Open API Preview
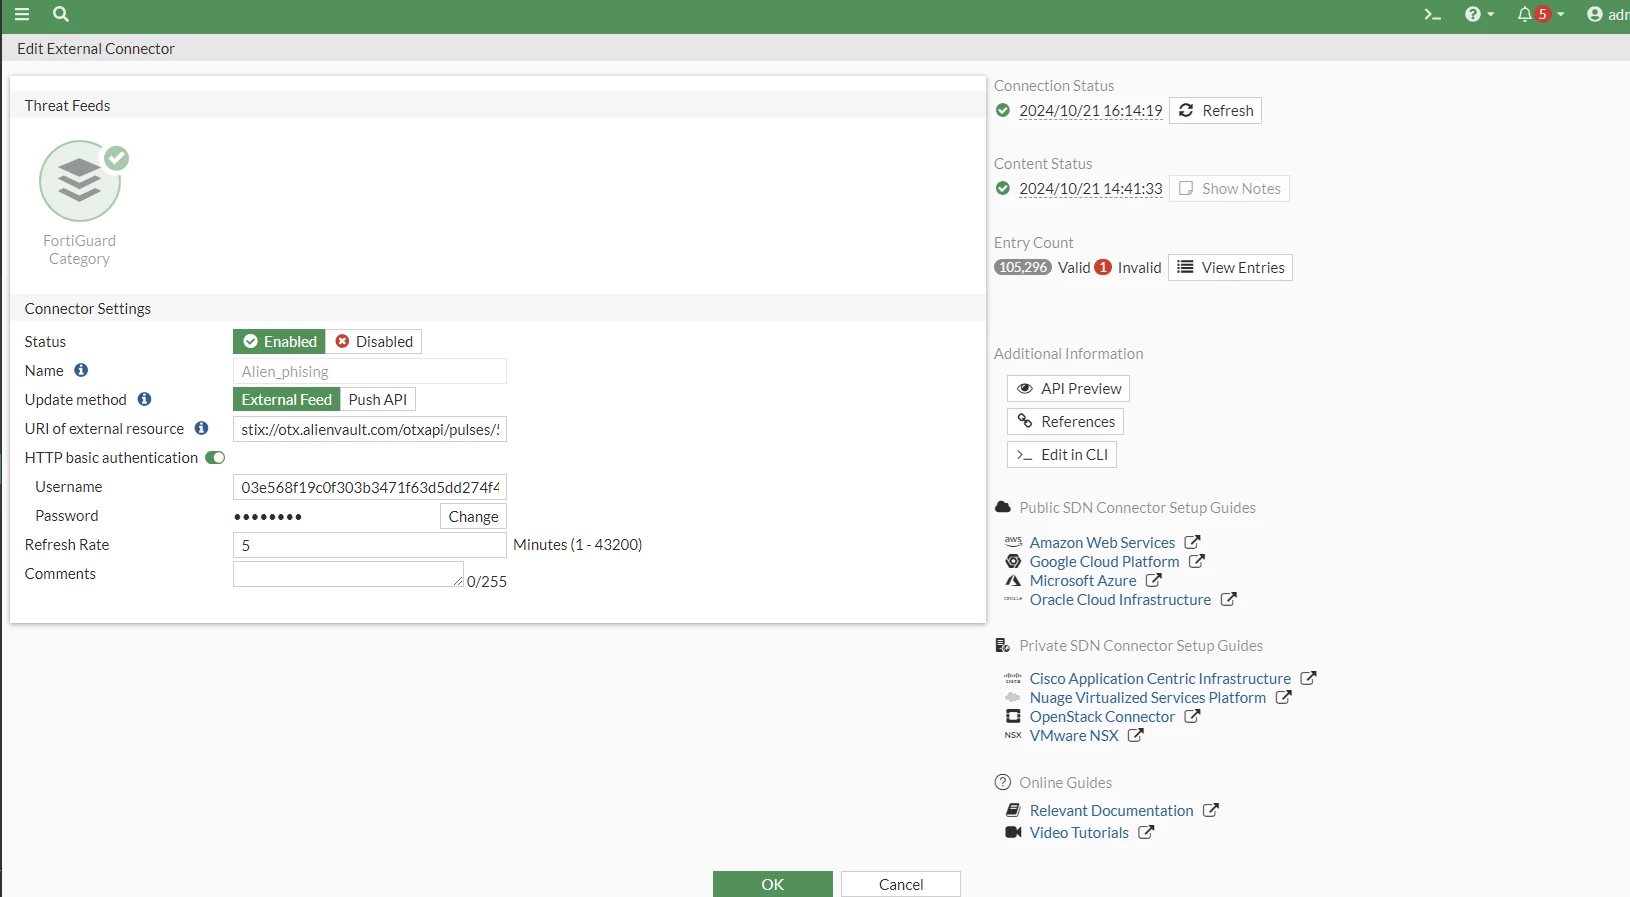 click(1068, 388)
